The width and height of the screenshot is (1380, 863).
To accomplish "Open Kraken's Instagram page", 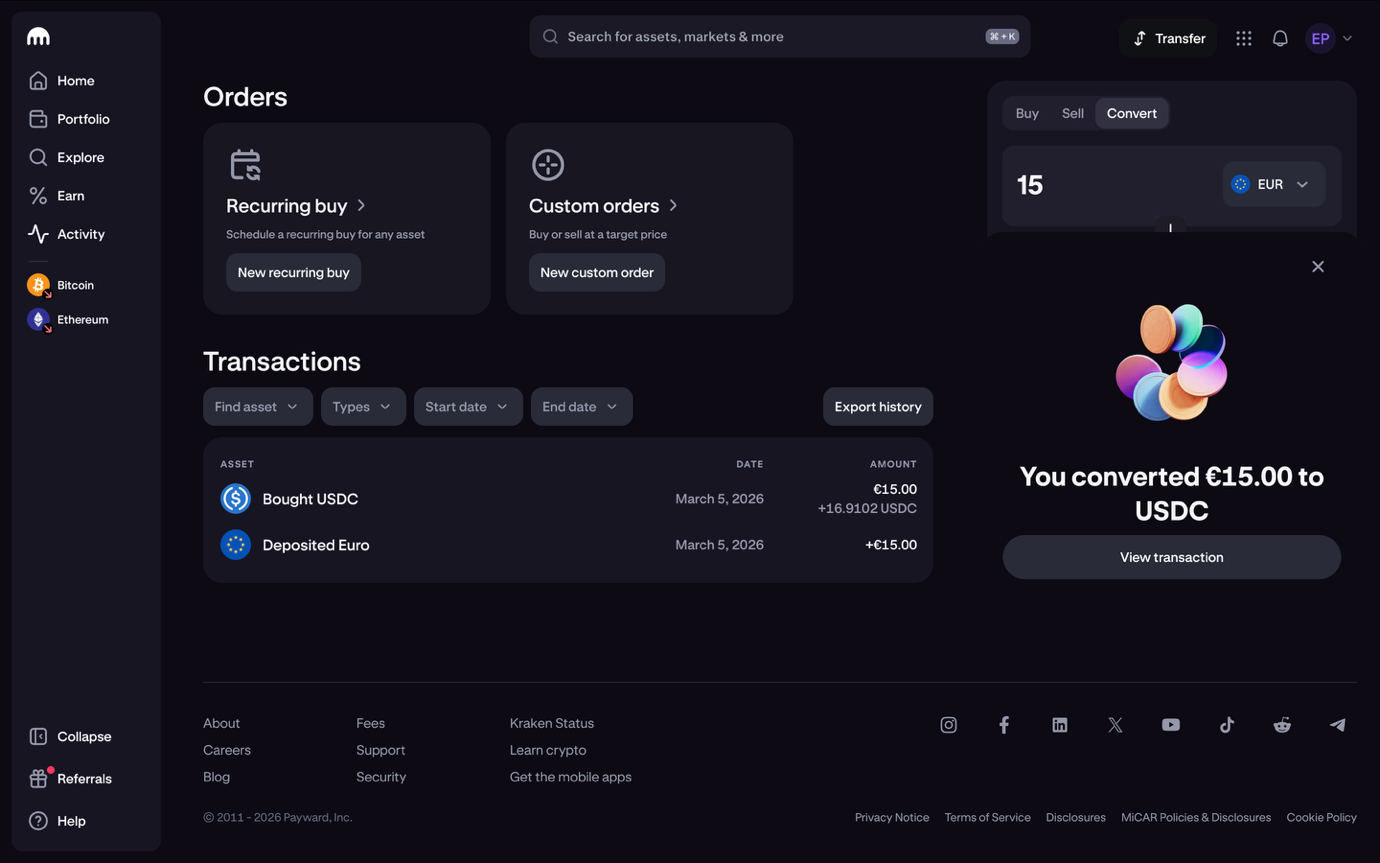I will pos(949,725).
